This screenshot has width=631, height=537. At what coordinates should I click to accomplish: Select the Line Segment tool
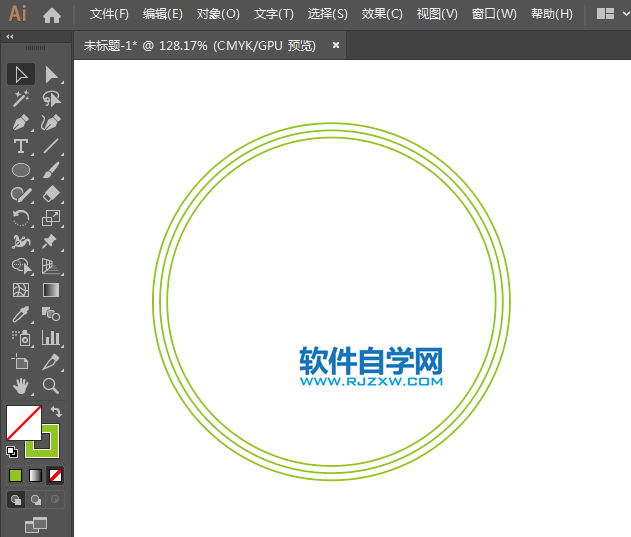point(51,146)
